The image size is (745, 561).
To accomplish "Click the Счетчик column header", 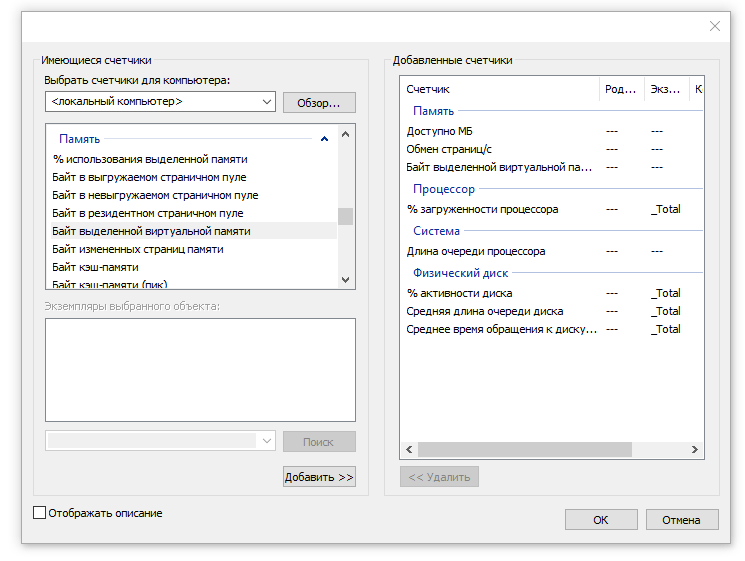I will 499,89.
